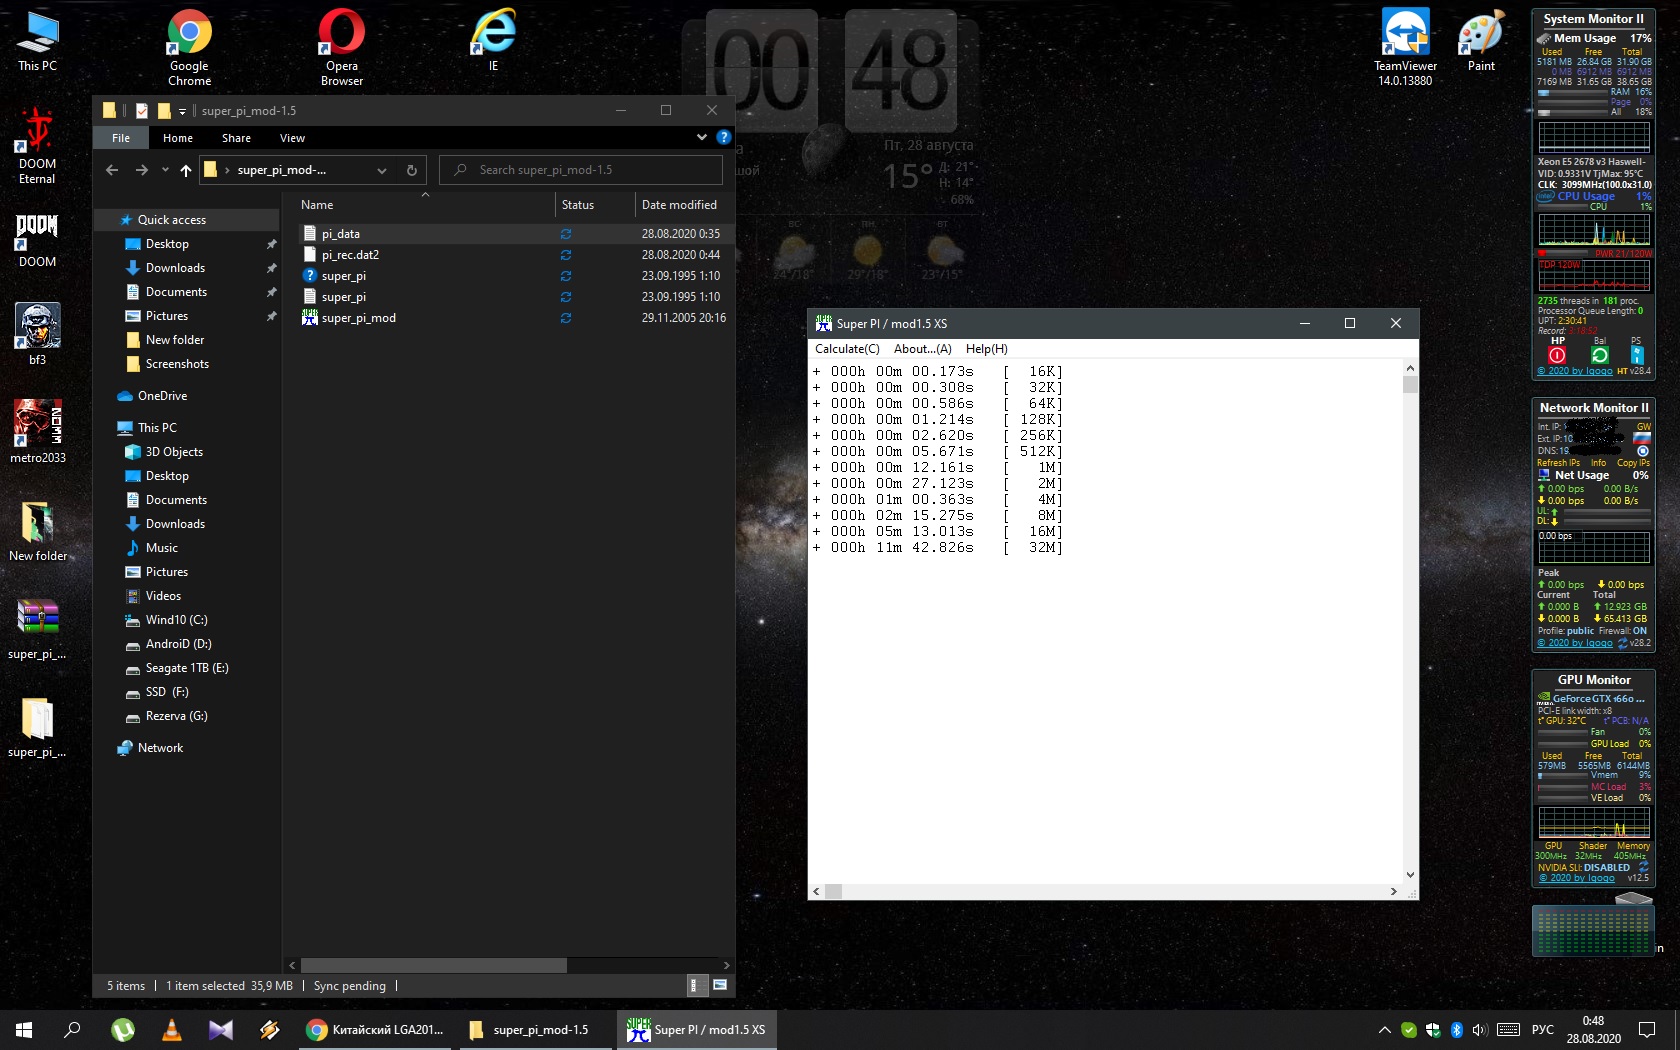Open recent locations dropdown in Explorer
Viewport: 1680px width, 1050px height.
pos(165,170)
